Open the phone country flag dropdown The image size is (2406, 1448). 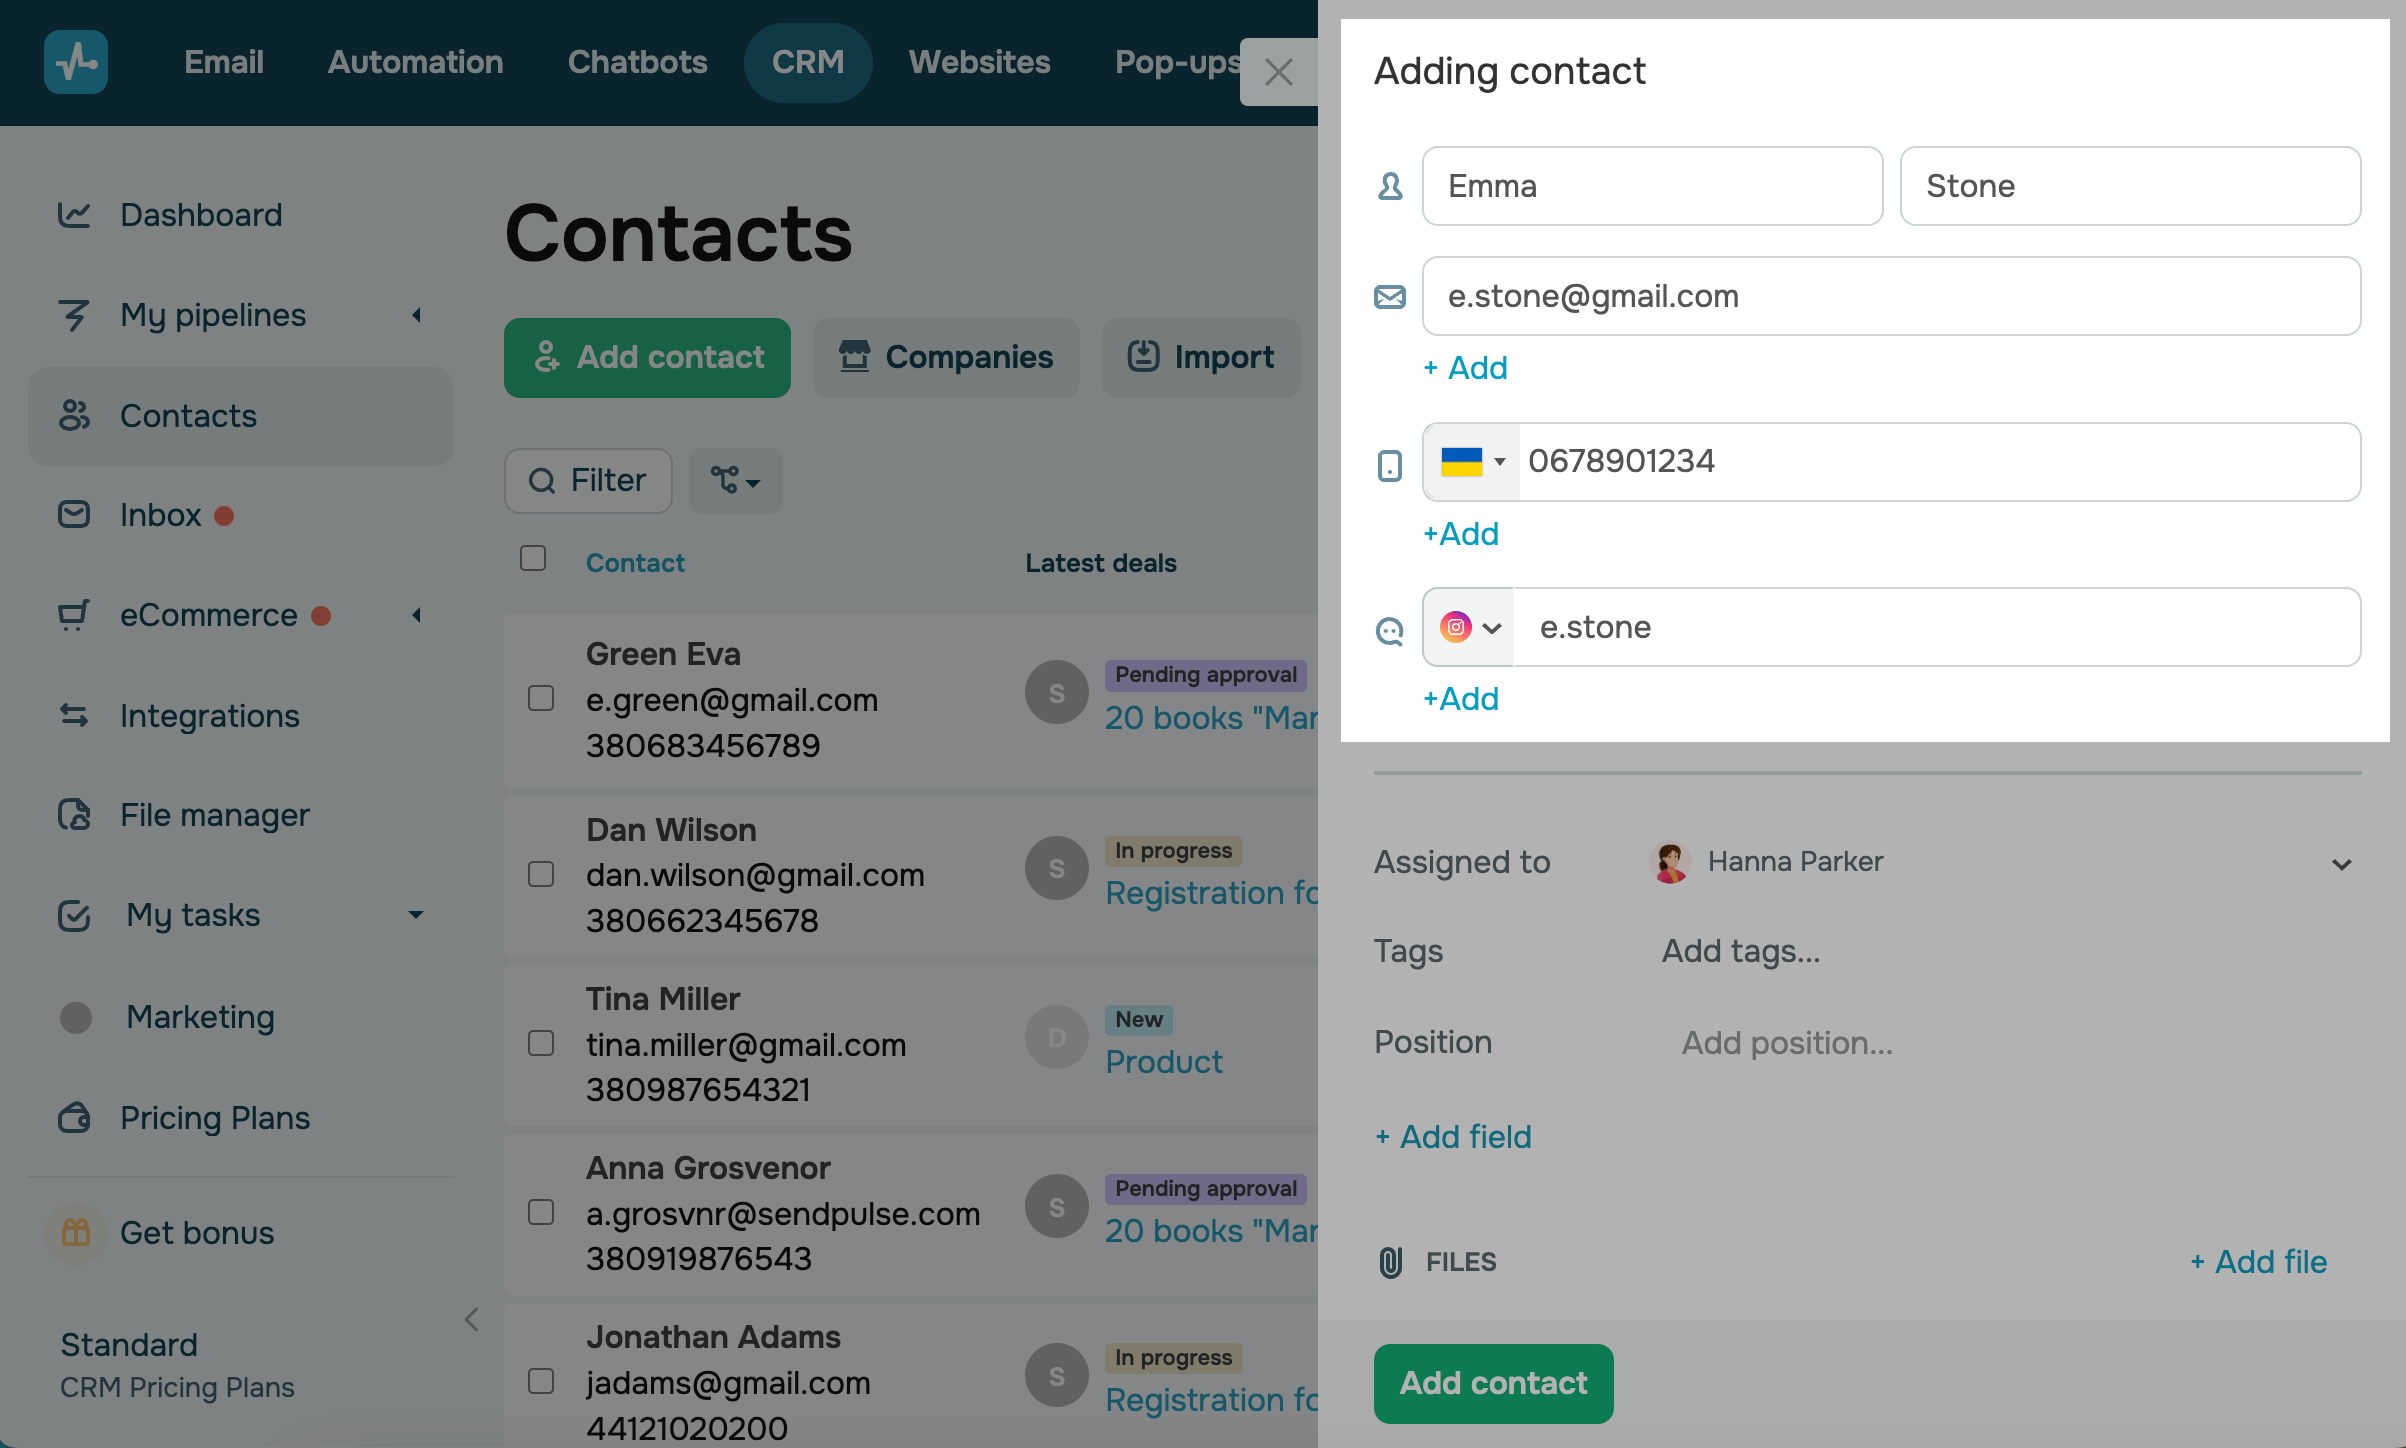[1472, 462]
